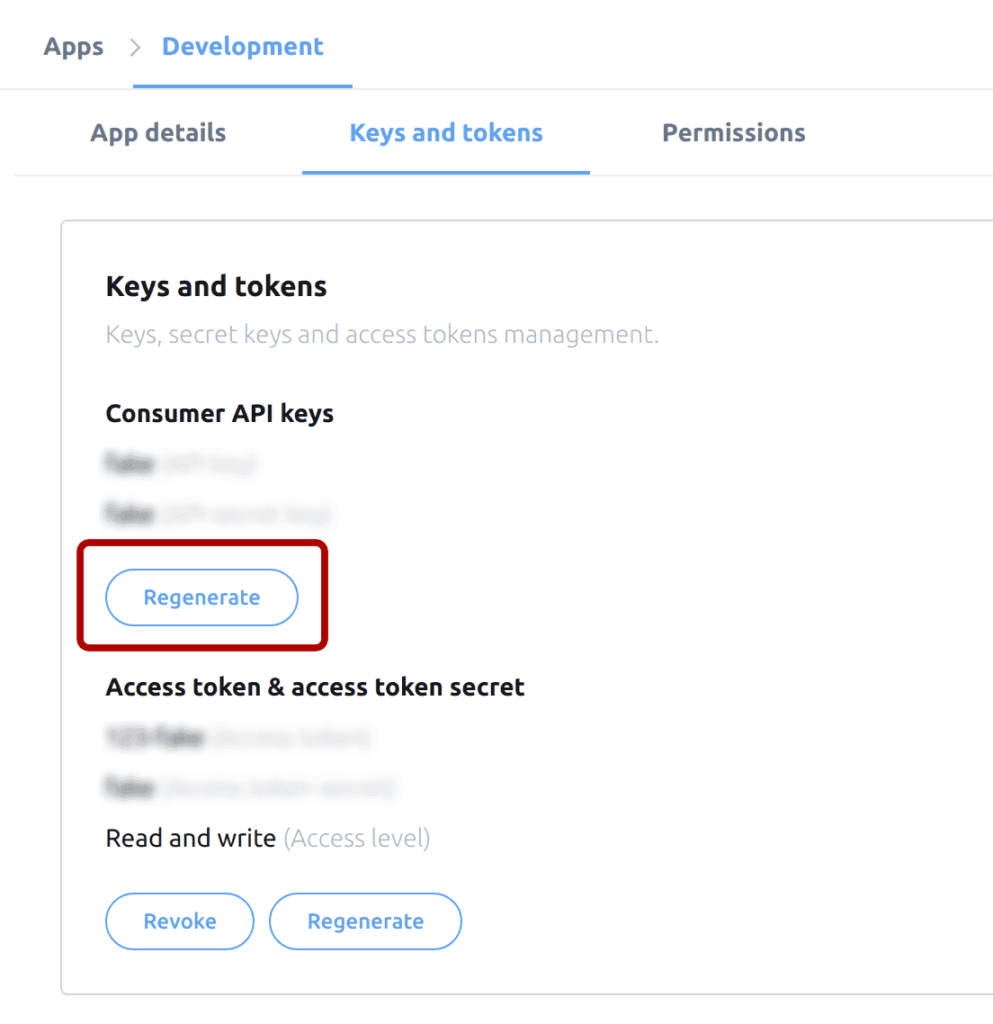Click the highlighted red Regenerate area
This screenshot has height=1024, width=993.
pyautogui.click(x=201, y=597)
